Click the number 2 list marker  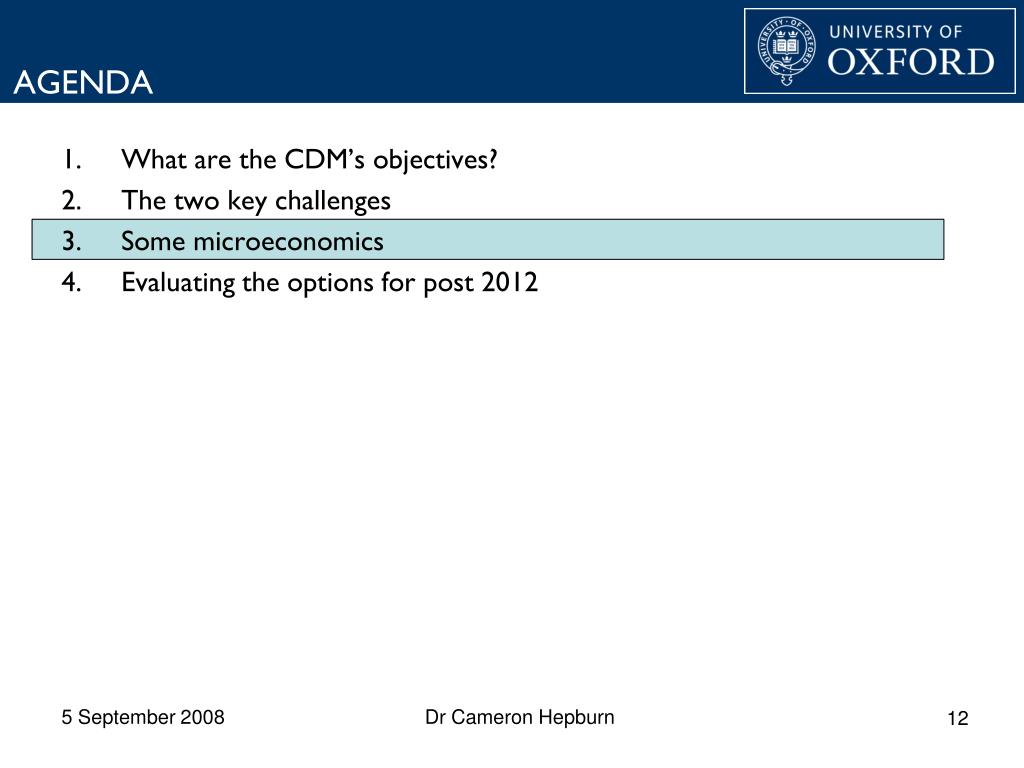point(72,200)
